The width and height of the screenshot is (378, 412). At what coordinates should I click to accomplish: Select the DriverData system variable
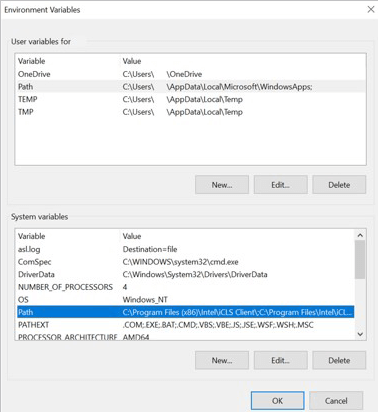[x=185, y=275]
